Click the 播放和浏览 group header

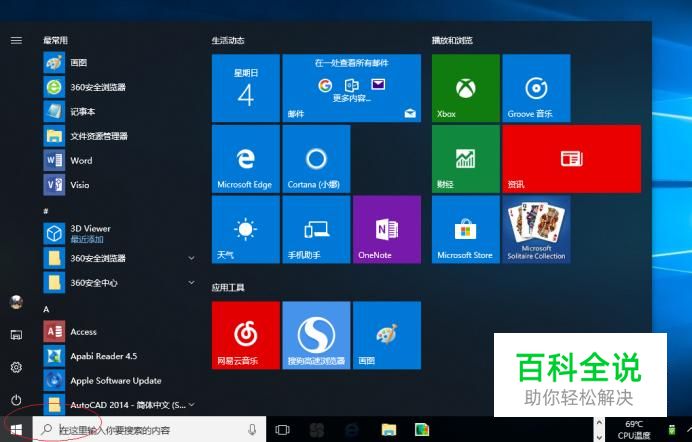pyautogui.click(x=452, y=41)
